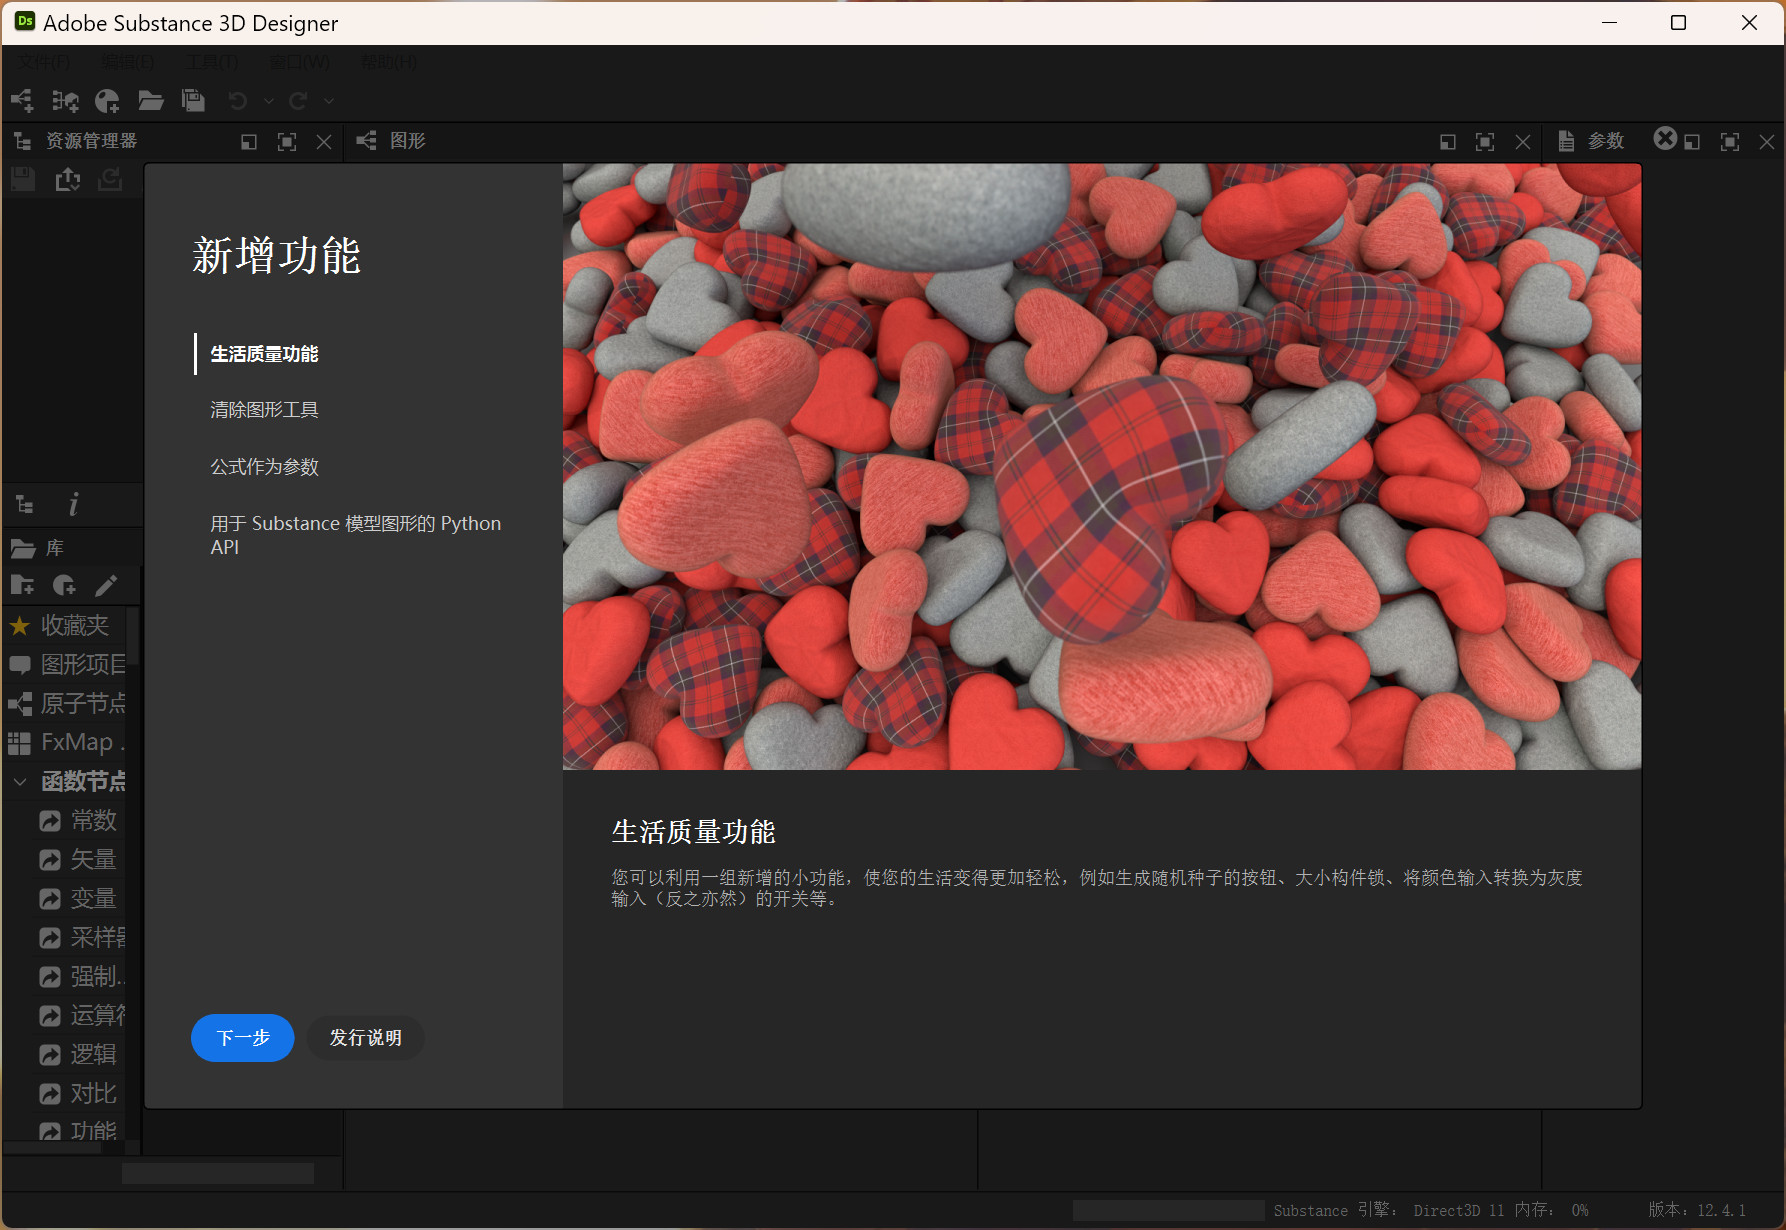This screenshot has width=1786, height=1230.
Task: Click the save all packages icon
Action: (x=193, y=101)
